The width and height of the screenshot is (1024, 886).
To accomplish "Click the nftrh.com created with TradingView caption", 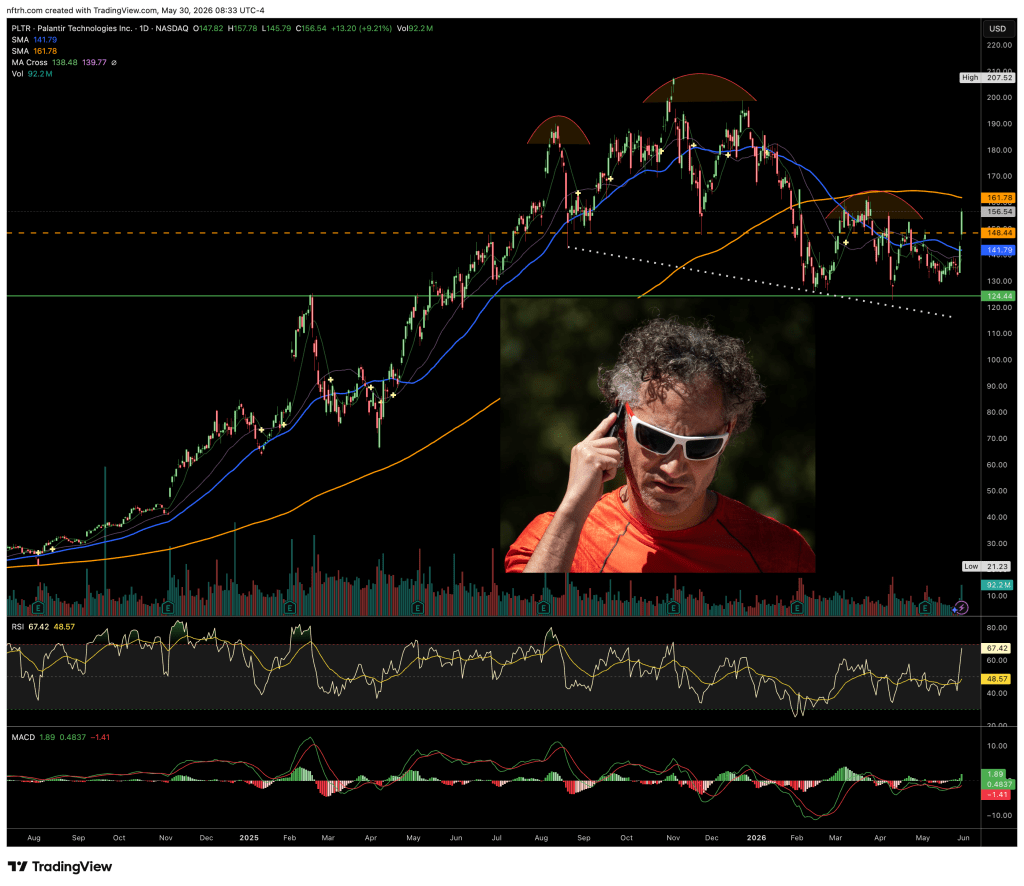I will pyautogui.click(x=135, y=10).
